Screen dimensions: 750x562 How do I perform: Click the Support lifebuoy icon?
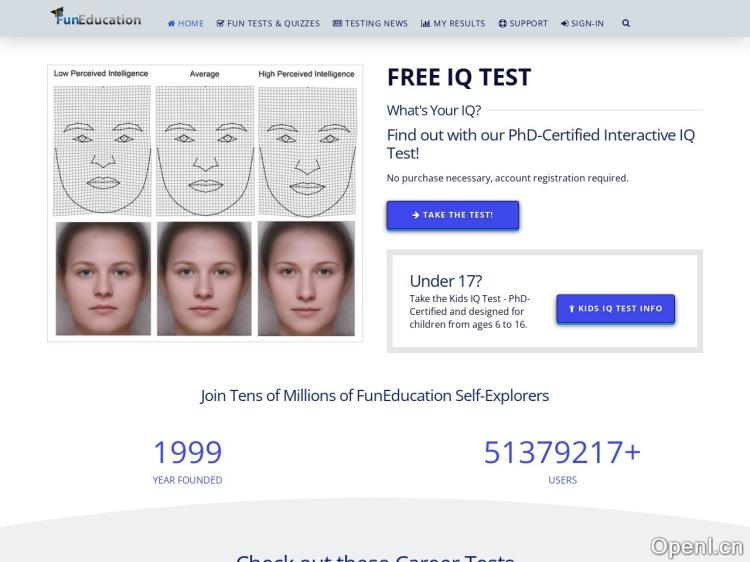pos(502,23)
